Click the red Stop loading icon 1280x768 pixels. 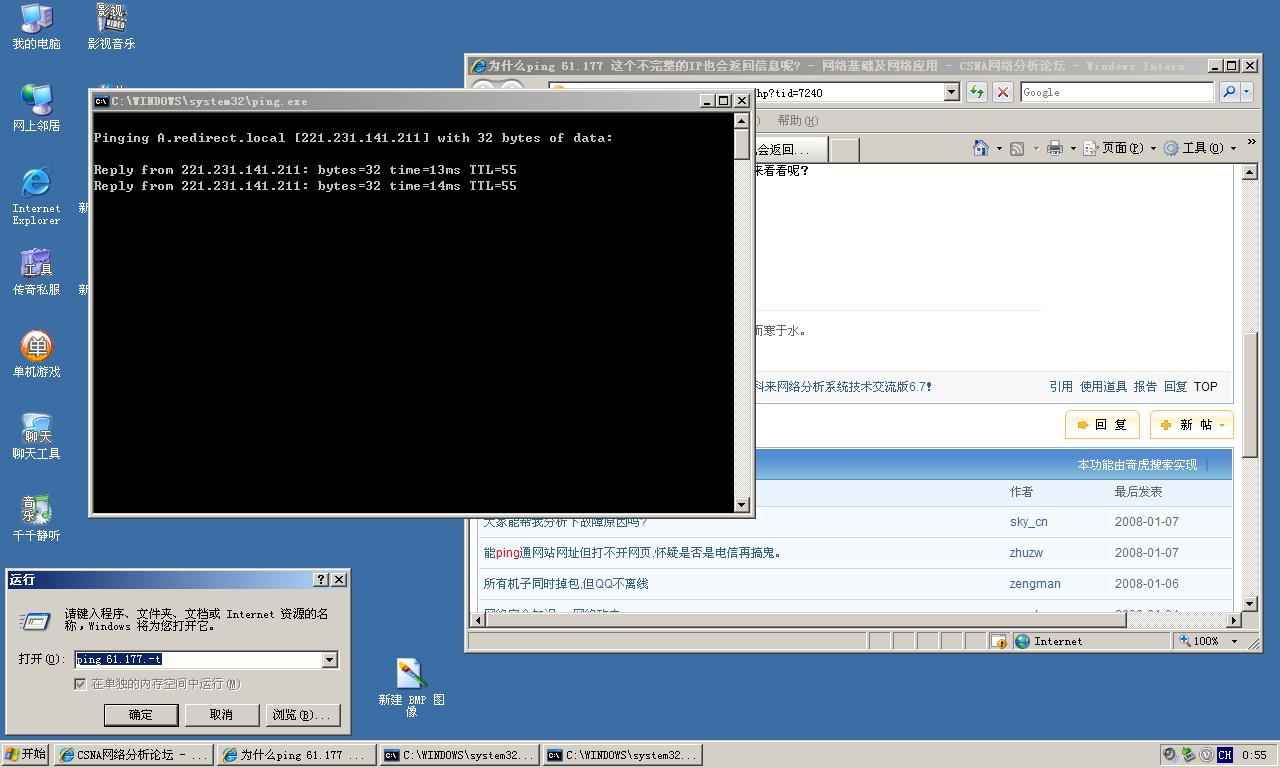click(1003, 92)
